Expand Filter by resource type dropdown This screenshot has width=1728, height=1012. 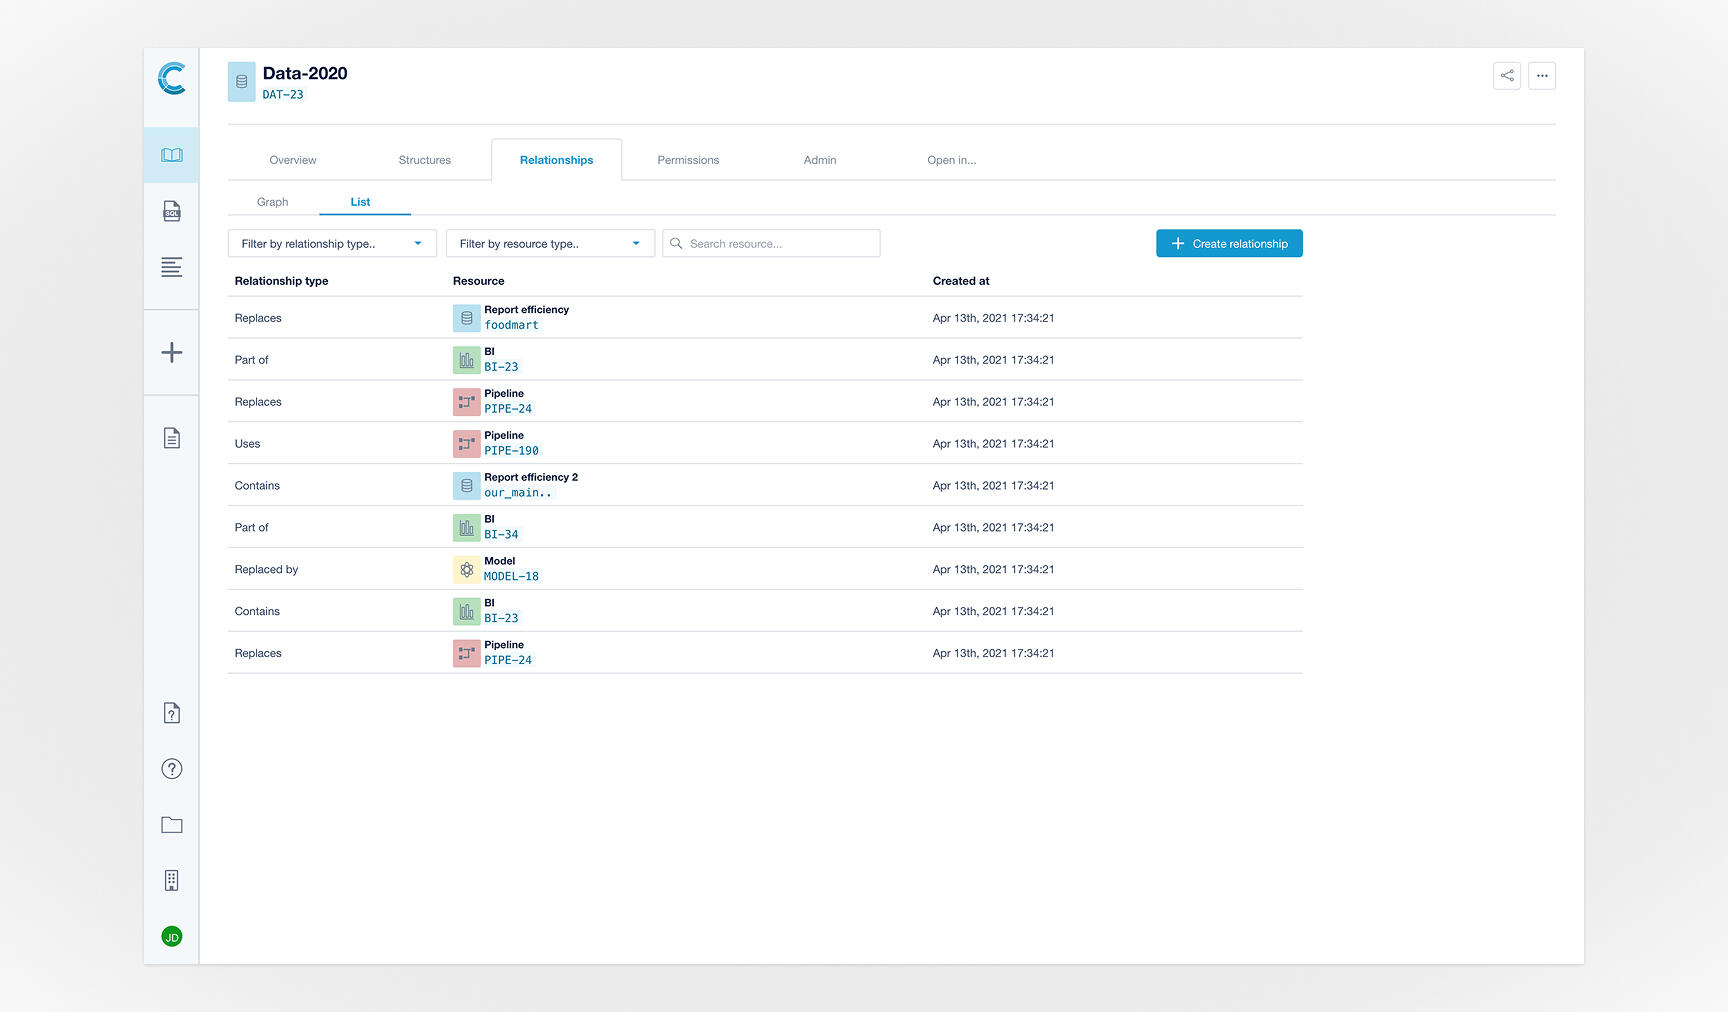tap(550, 244)
